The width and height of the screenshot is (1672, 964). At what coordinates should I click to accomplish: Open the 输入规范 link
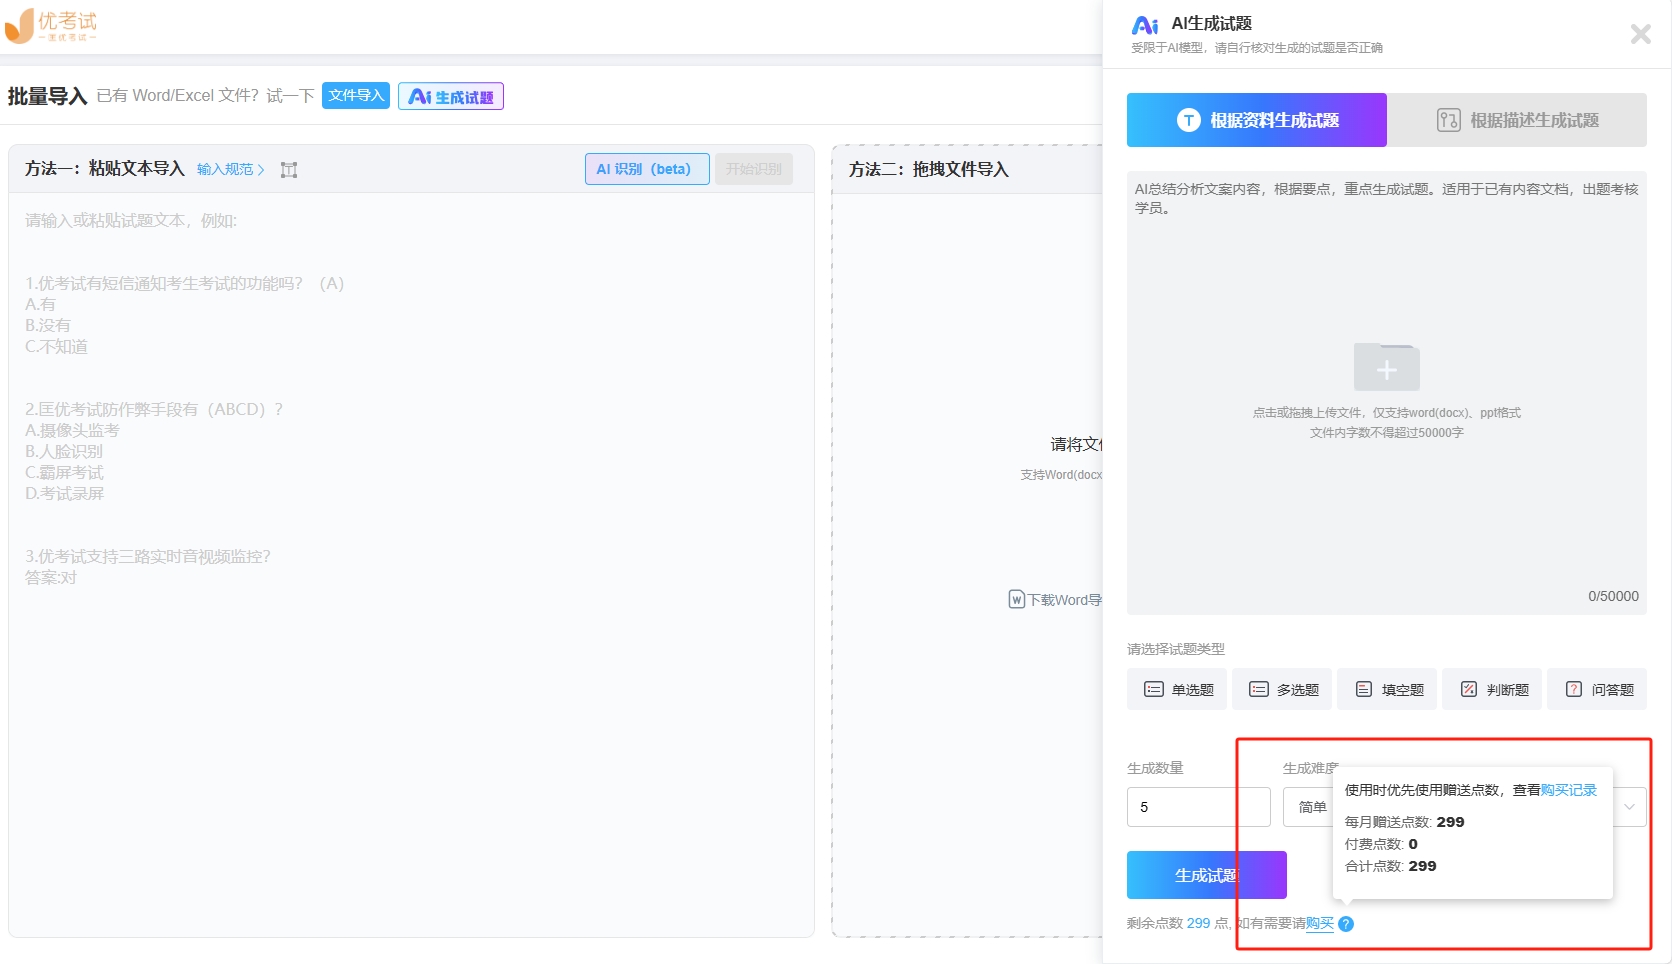[231, 170]
